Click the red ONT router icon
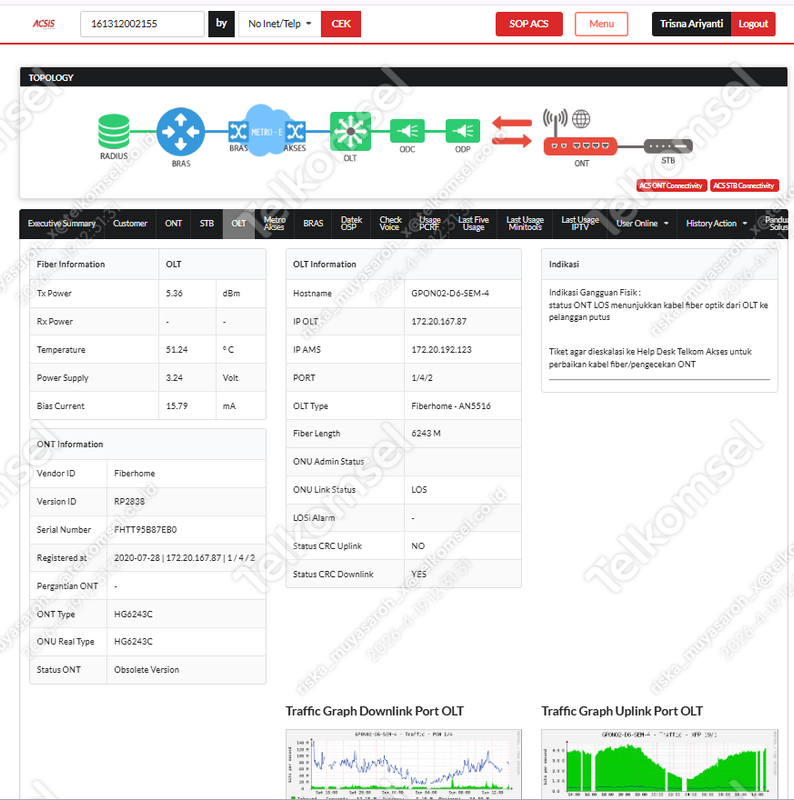Screen dimensions: 794x800 click(580, 146)
